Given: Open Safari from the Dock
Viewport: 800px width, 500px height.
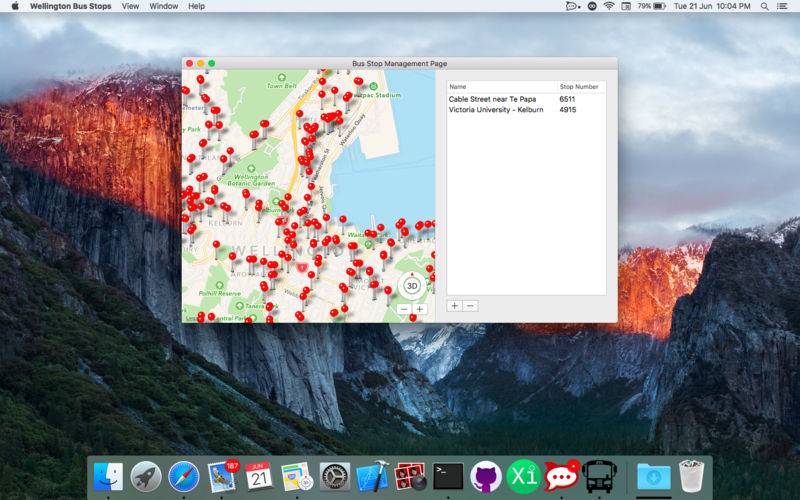Looking at the screenshot, I should pos(184,475).
